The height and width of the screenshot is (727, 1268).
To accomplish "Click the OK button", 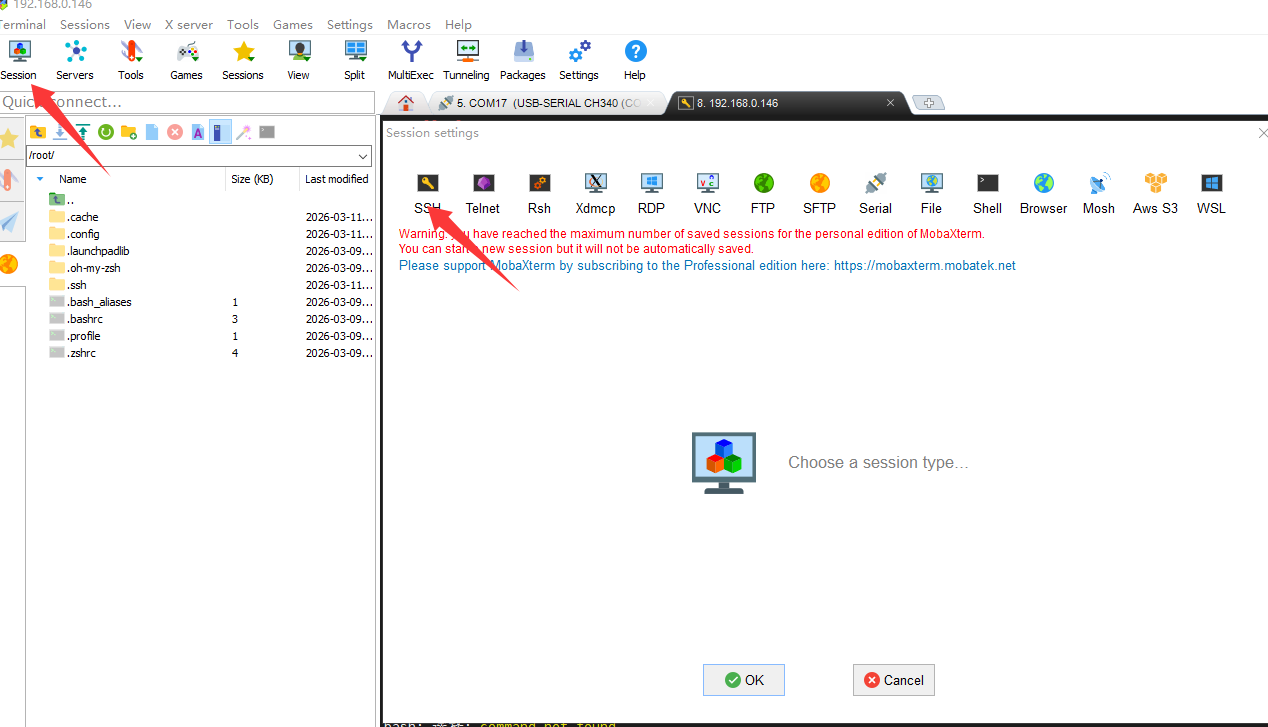I will click(744, 680).
